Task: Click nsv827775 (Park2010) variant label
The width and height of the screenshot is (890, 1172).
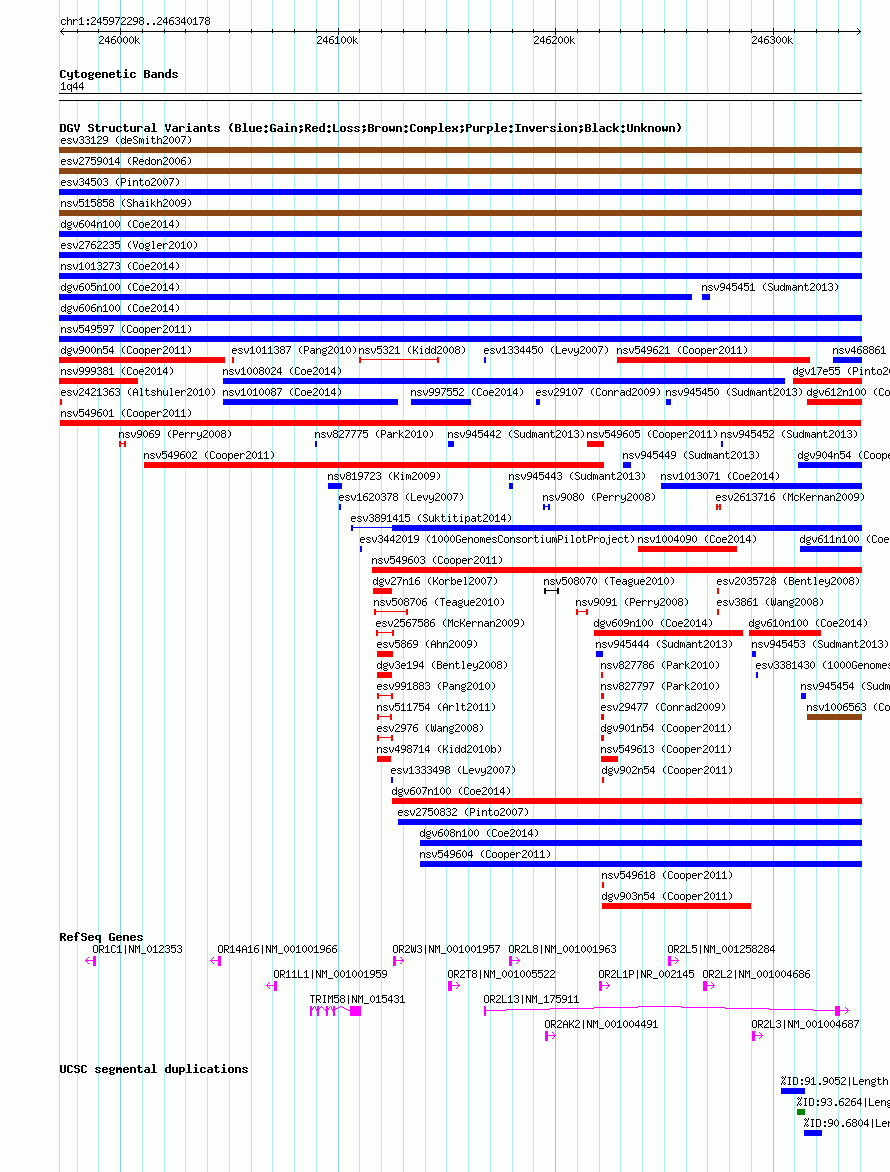Action: tap(374, 434)
